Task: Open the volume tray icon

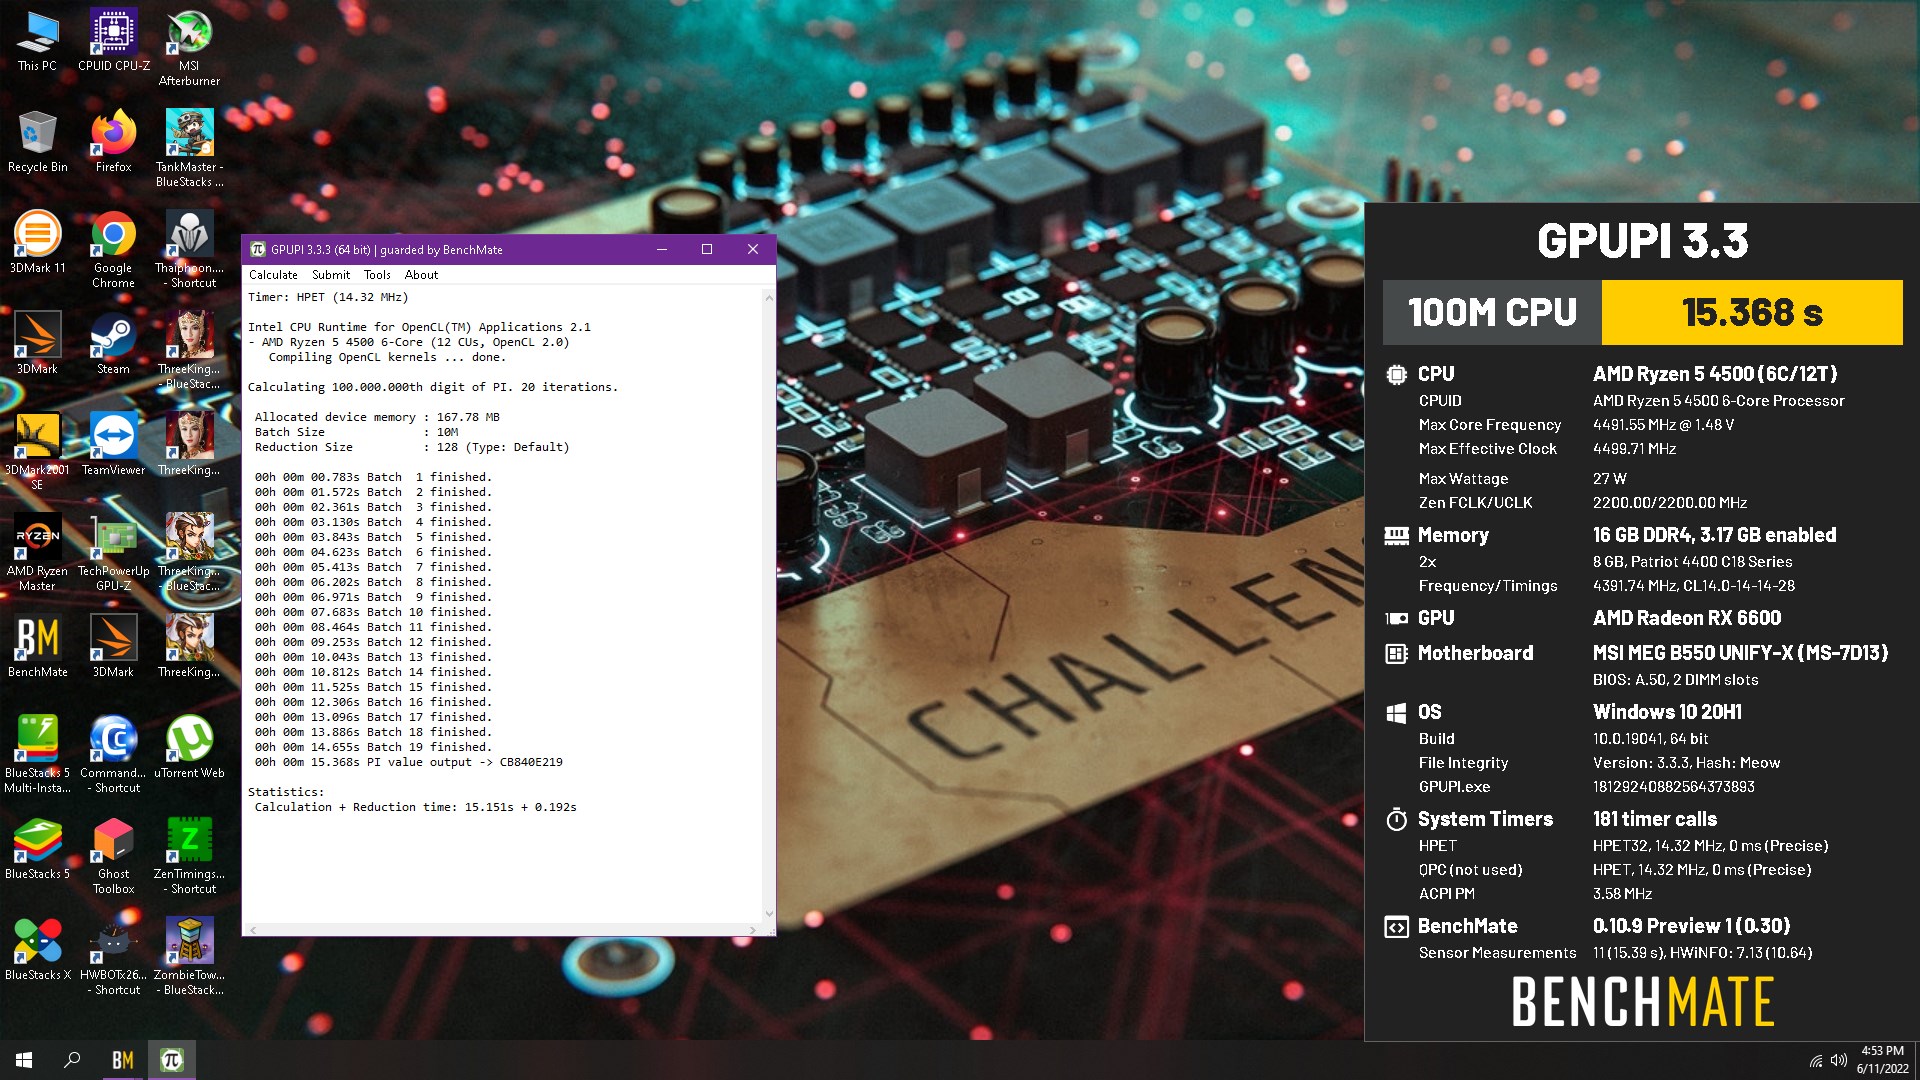Action: click(1838, 1060)
